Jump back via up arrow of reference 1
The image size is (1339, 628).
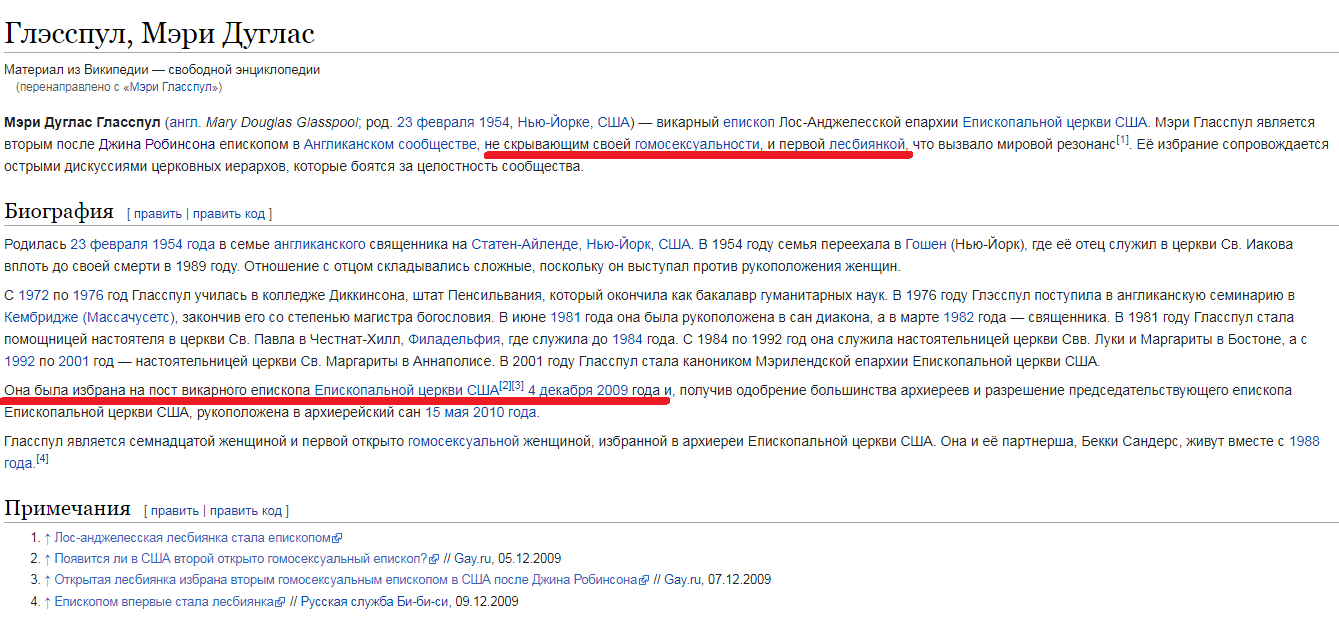coord(47,538)
